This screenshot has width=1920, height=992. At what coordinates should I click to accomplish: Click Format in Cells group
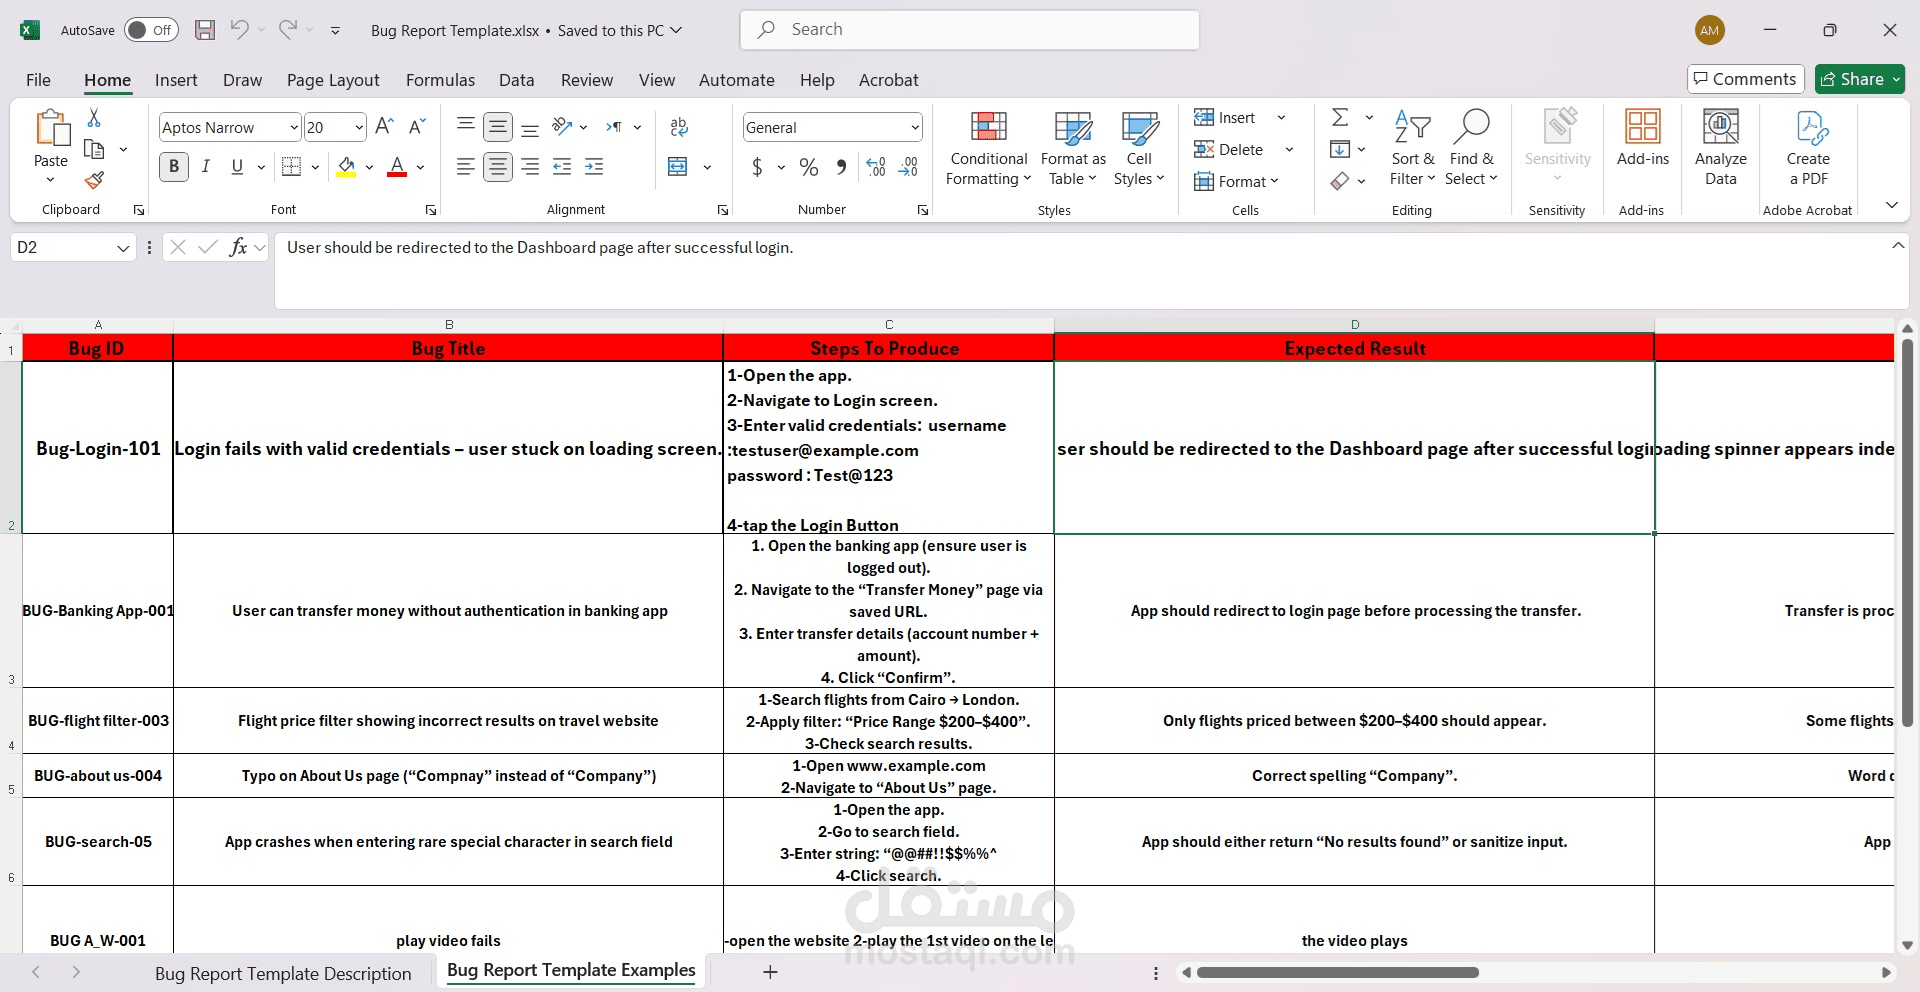(1237, 181)
